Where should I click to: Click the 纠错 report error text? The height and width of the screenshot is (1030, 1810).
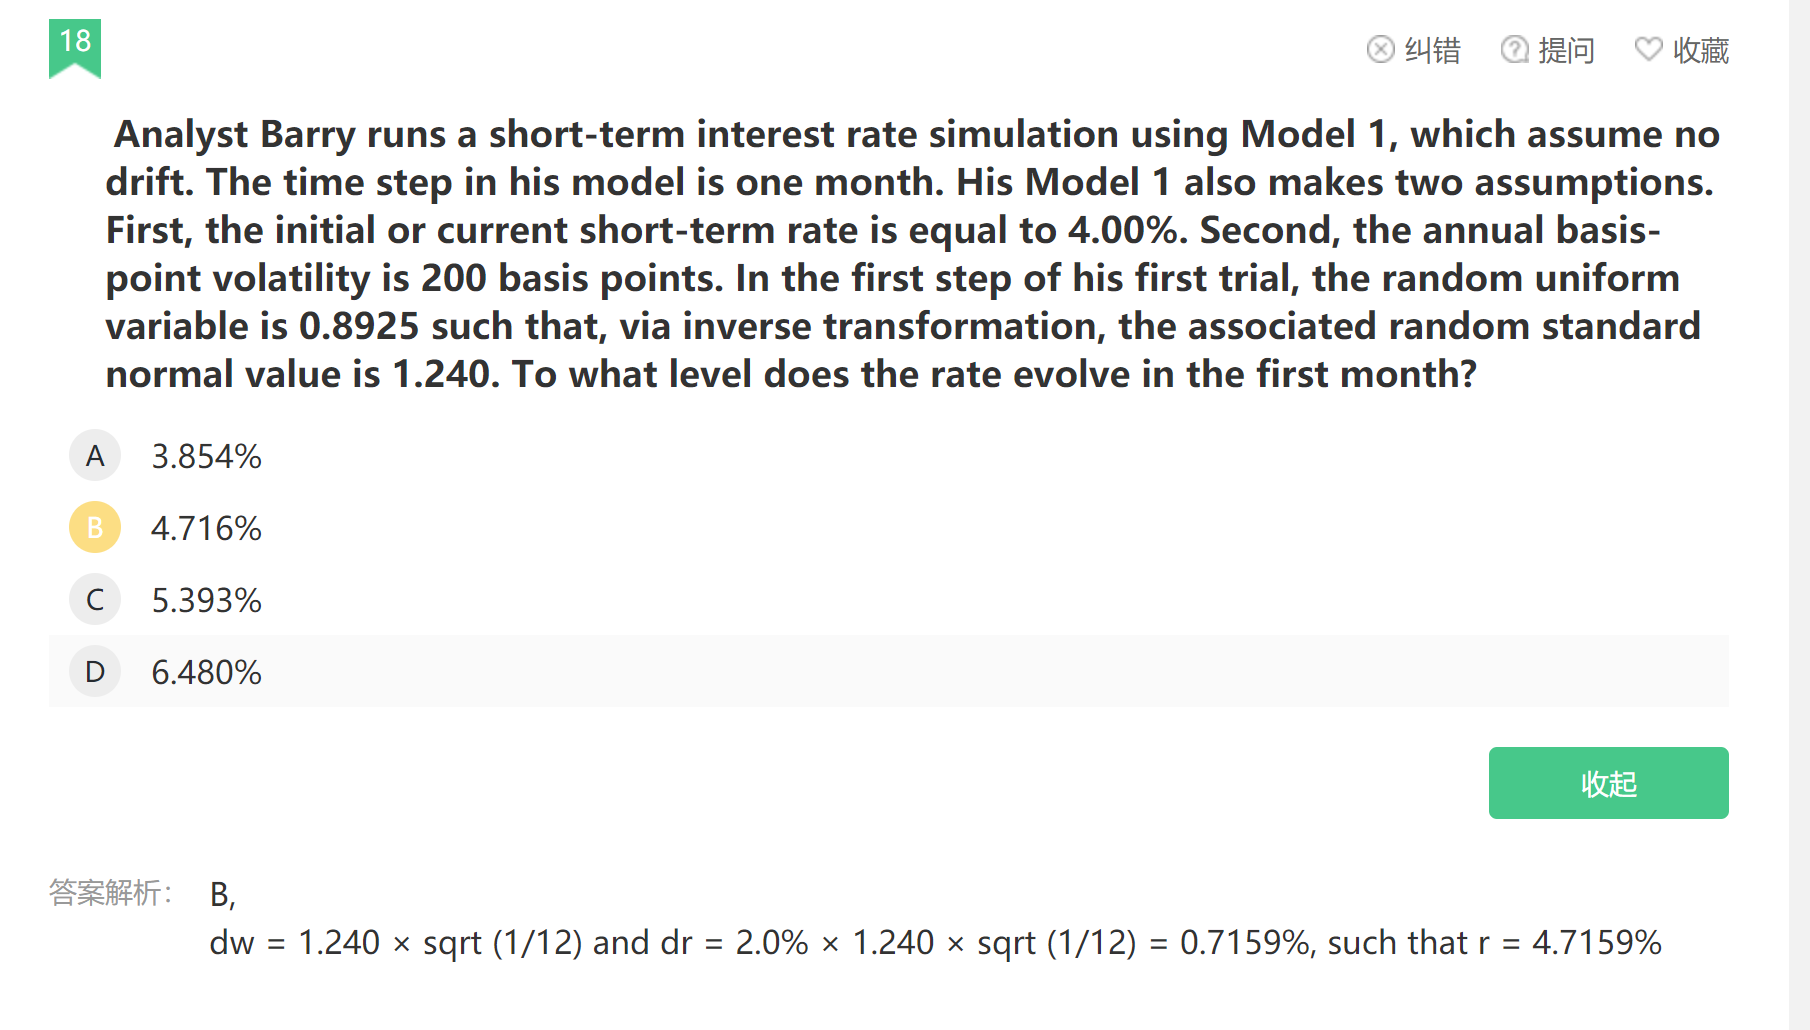point(1432,50)
